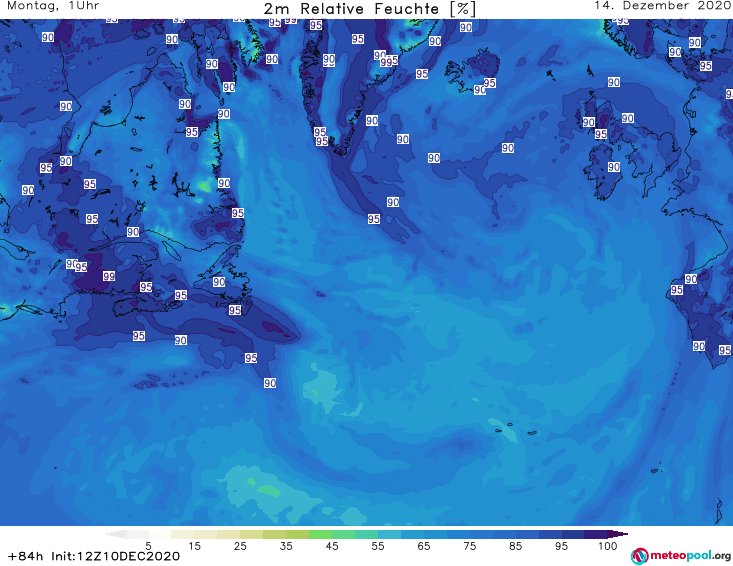Click the '+84h' forecast hour text

[25, 556]
